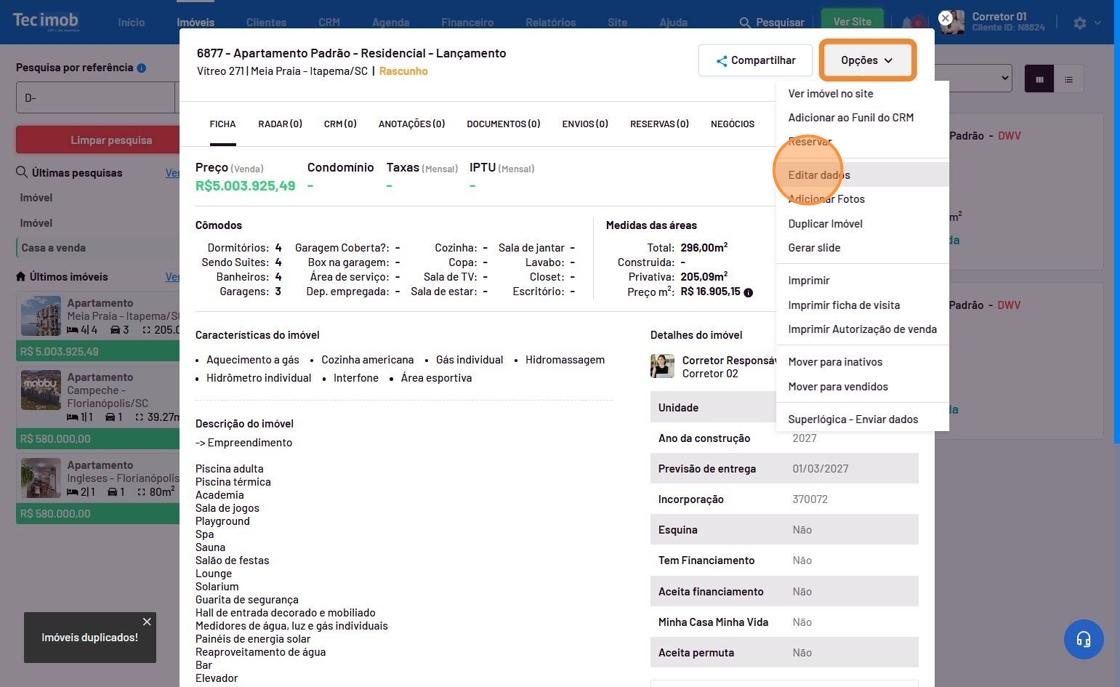This screenshot has width=1120, height=687.
Task: Choose Duplicar Imóvel menu entry
Action: pos(825,224)
